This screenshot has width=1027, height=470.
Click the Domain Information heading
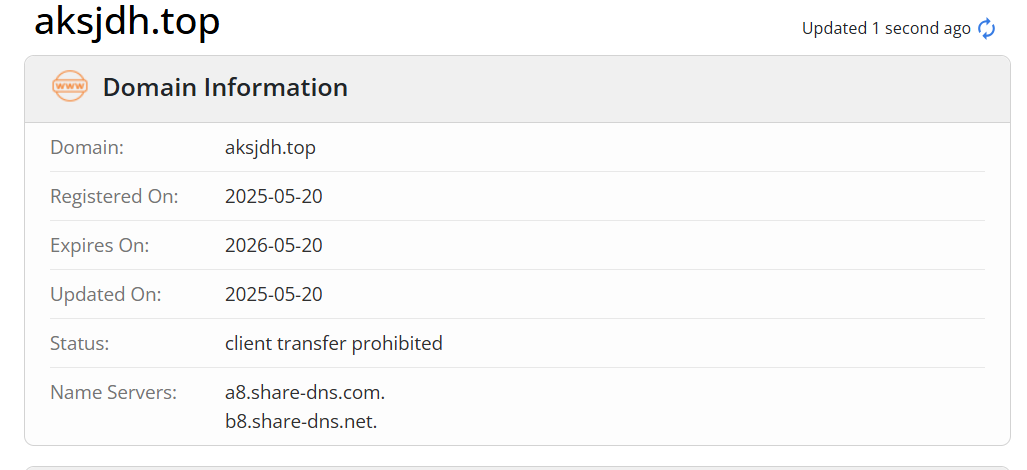click(225, 87)
